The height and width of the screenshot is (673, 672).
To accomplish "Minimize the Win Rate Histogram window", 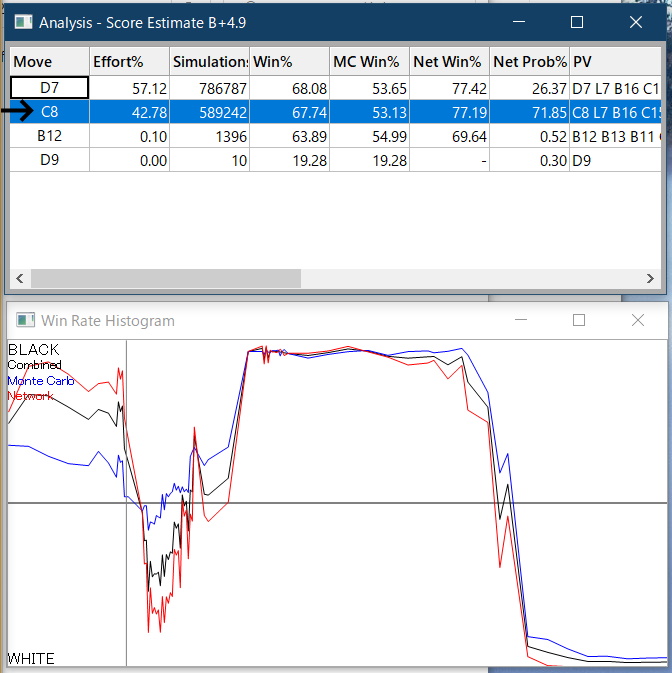I will [519, 320].
